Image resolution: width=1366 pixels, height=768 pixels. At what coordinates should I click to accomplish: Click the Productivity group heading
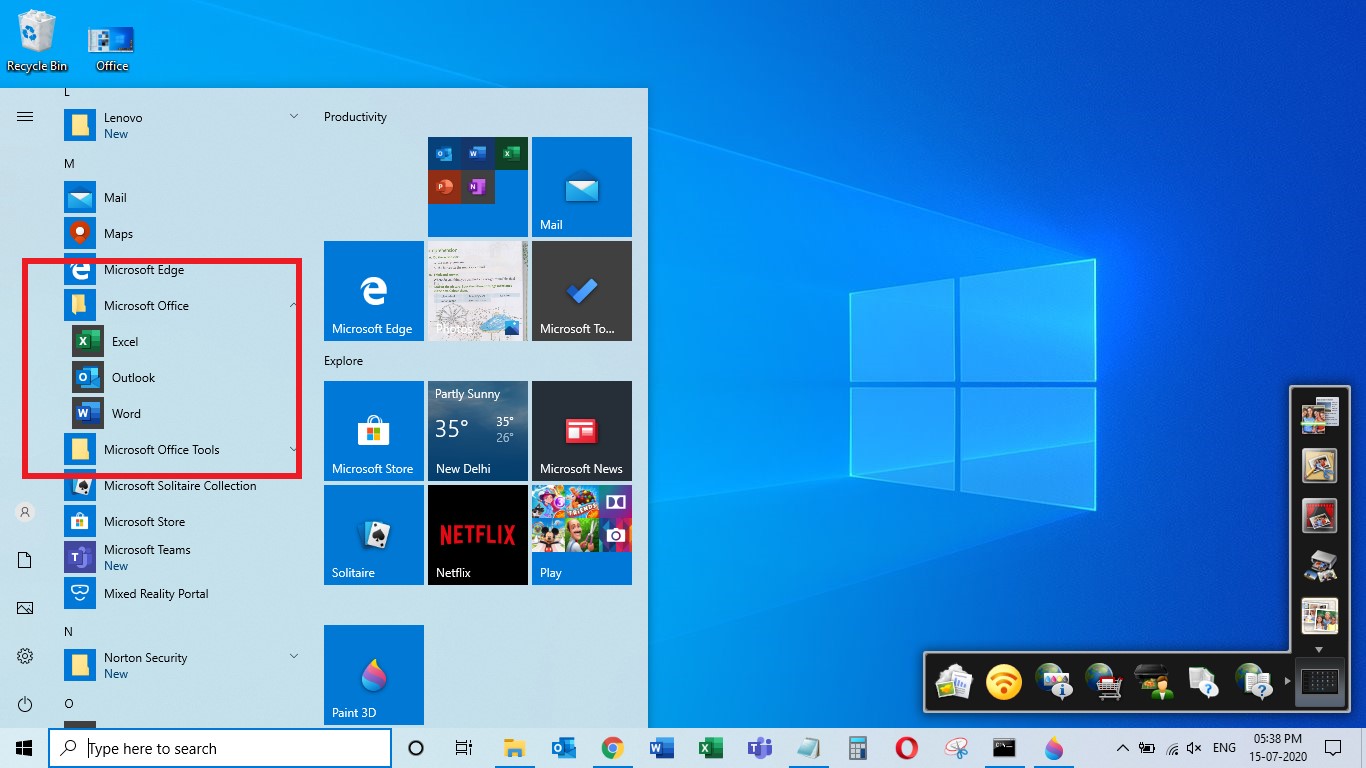[x=355, y=117]
